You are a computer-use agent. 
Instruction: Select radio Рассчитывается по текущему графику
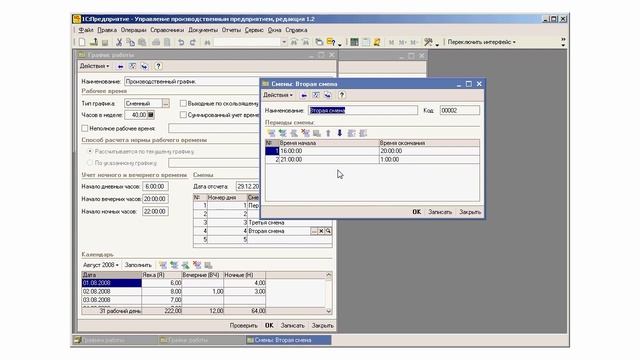pyautogui.click(x=90, y=151)
